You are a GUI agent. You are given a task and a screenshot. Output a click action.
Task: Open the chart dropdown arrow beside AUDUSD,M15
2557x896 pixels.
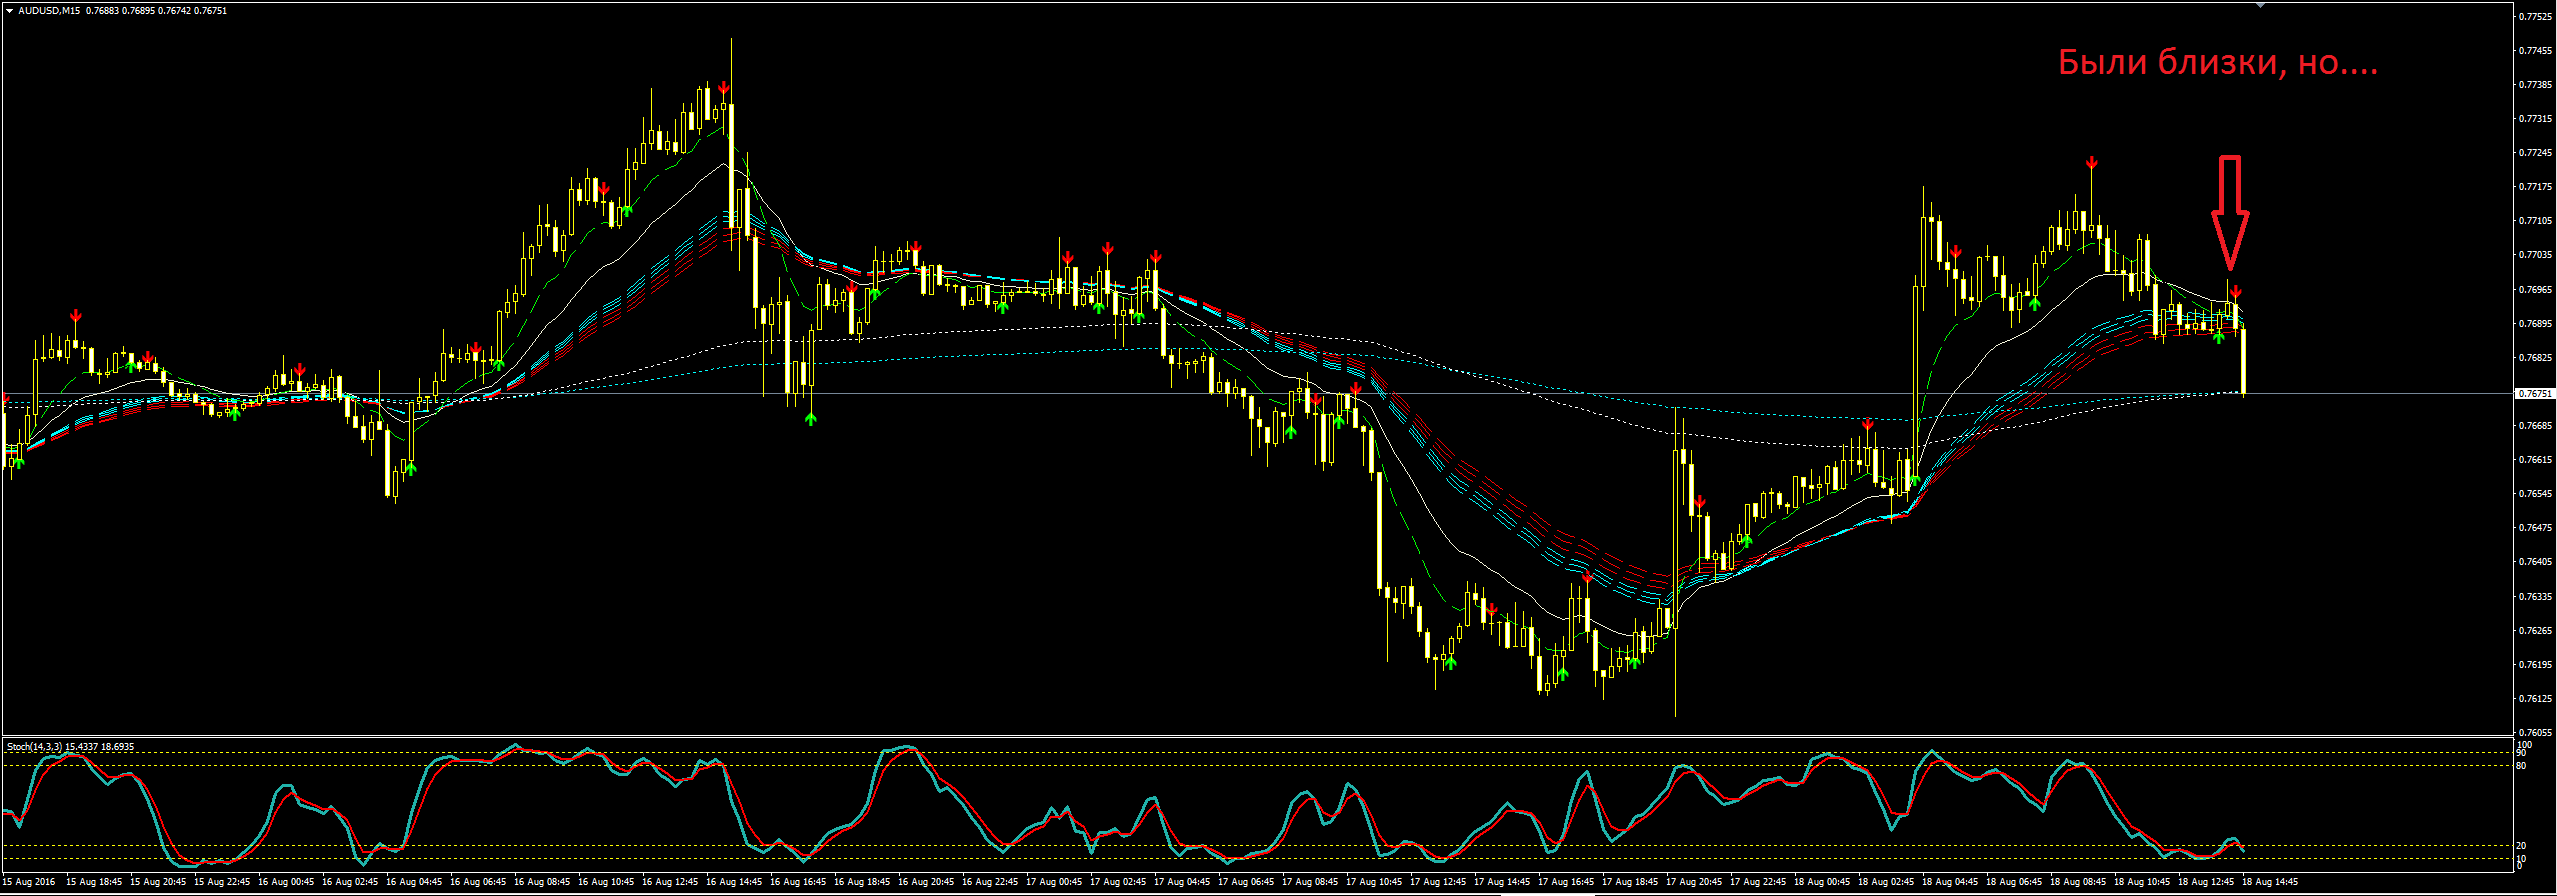click(9, 10)
